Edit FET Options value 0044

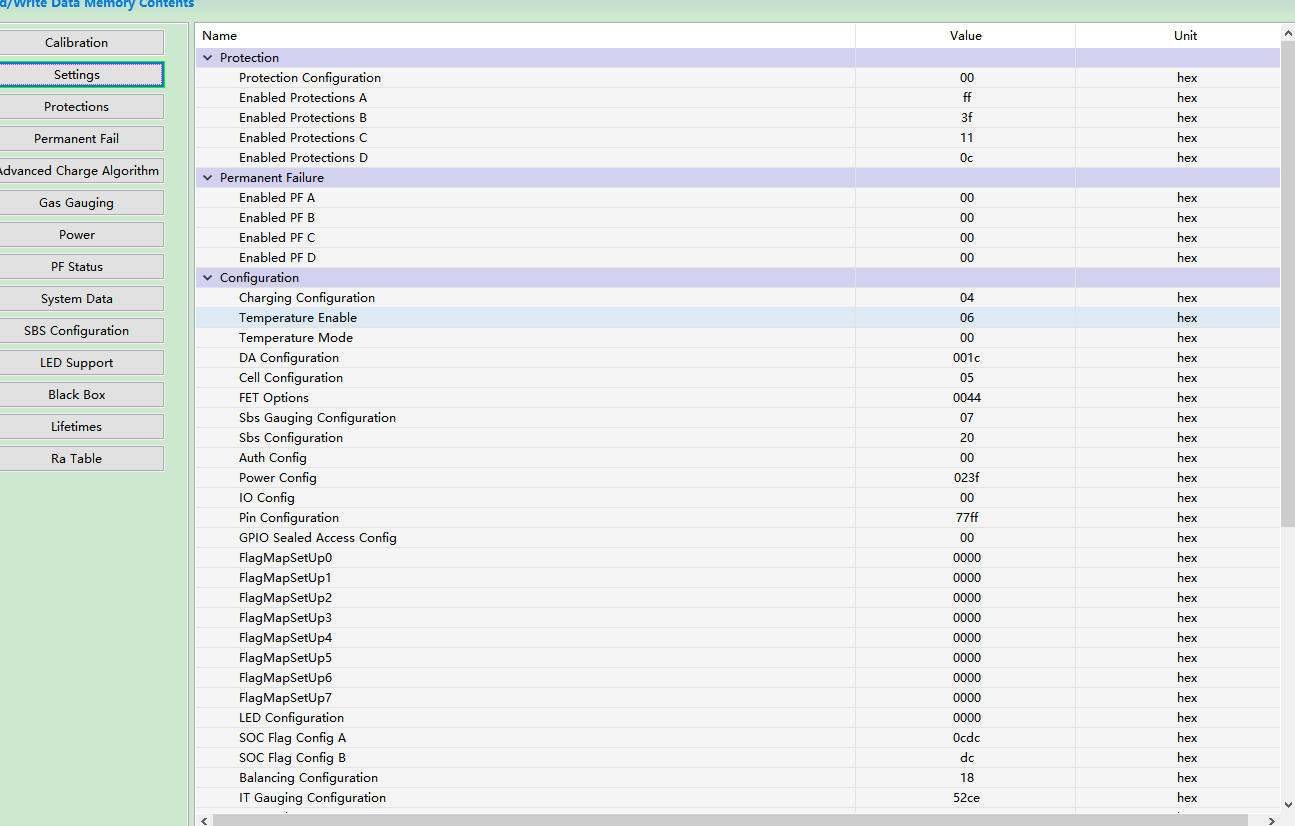coord(966,398)
